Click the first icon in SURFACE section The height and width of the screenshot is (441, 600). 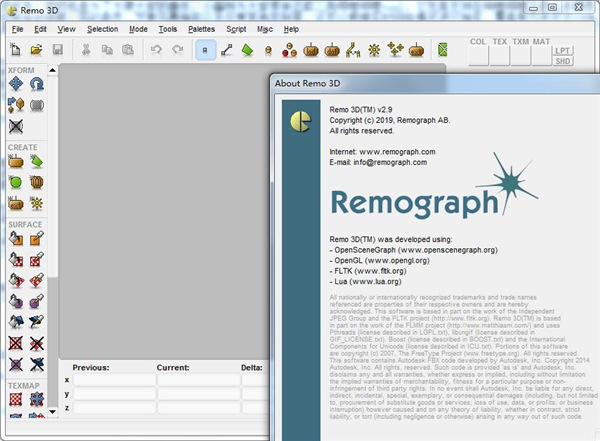16,239
